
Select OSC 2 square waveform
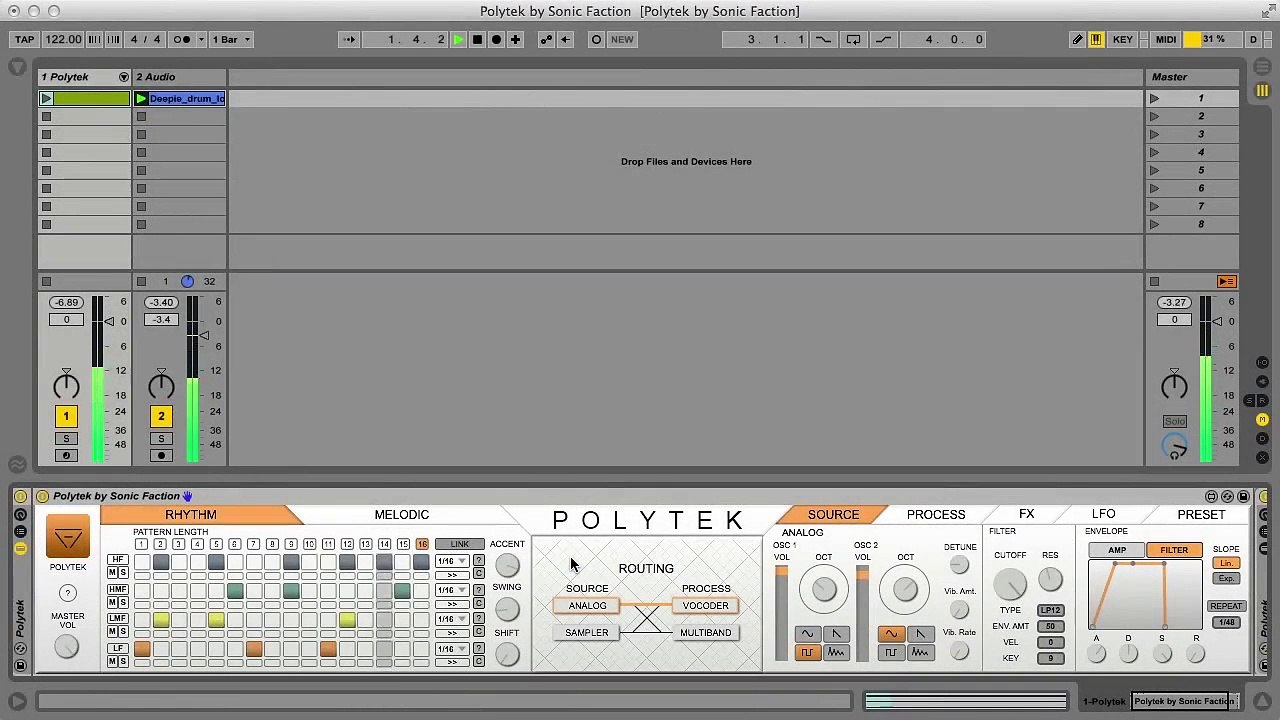coord(890,653)
